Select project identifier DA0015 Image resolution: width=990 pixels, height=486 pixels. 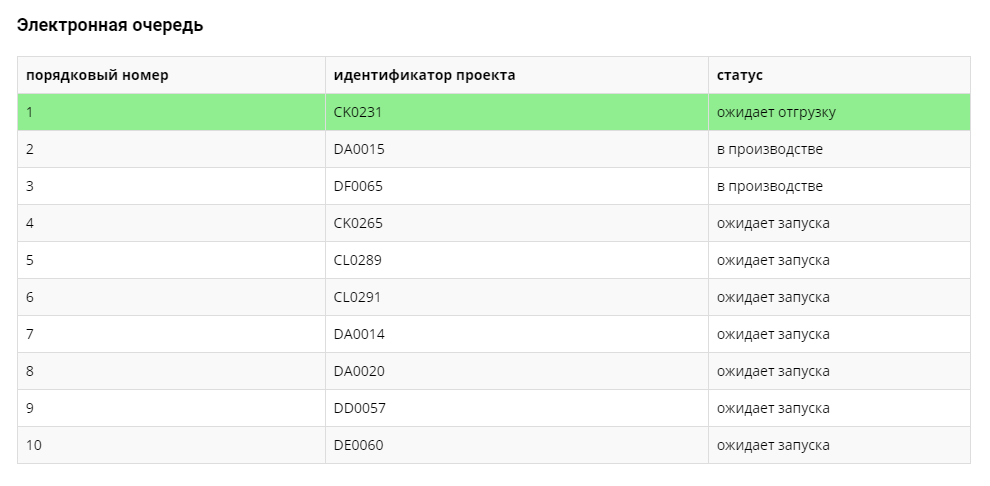tap(359, 149)
